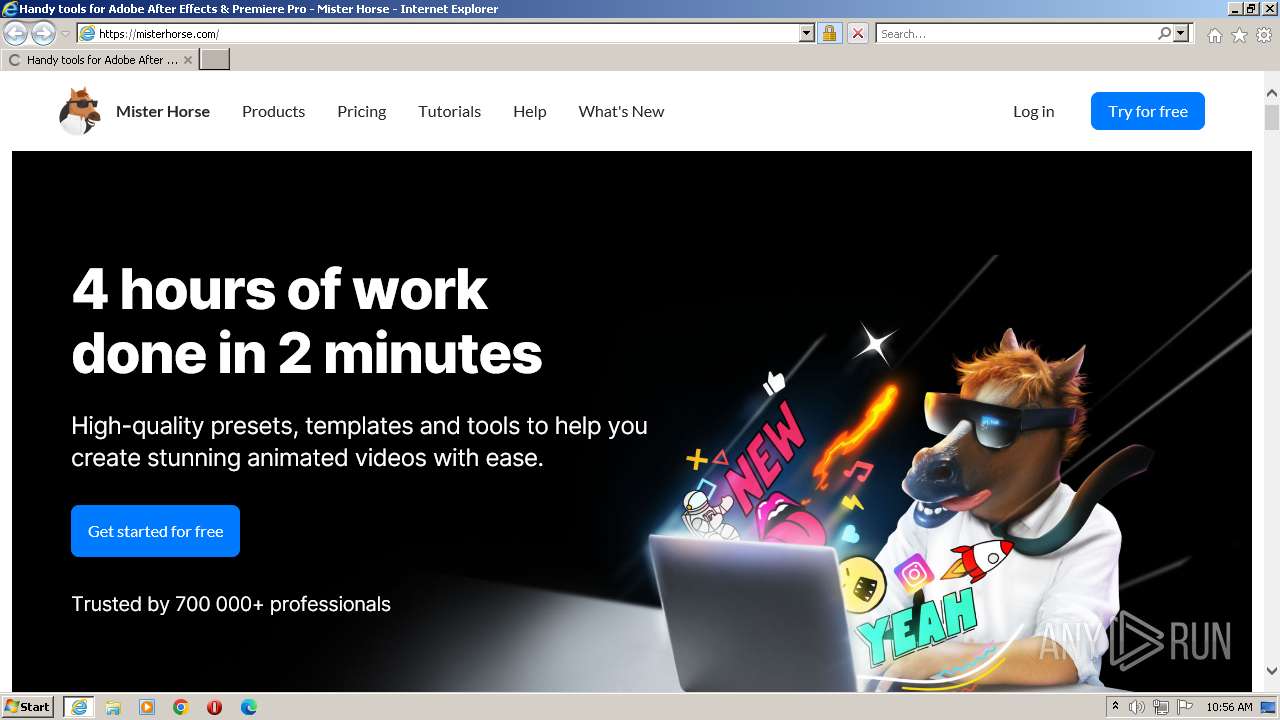Click the Show desktop button
Viewport: 1280px width, 720px height.
click(x=1269, y=707)
